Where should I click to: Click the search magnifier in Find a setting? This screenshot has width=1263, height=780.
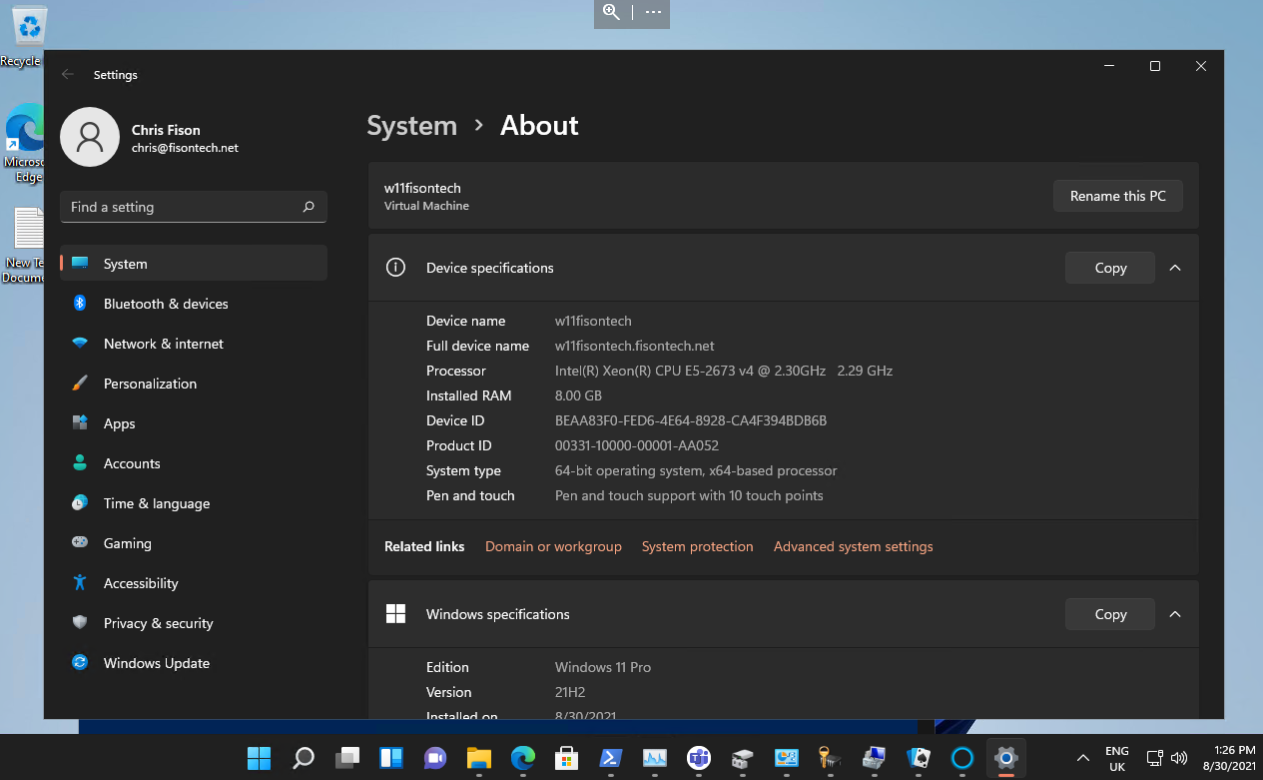click(309, 207)
